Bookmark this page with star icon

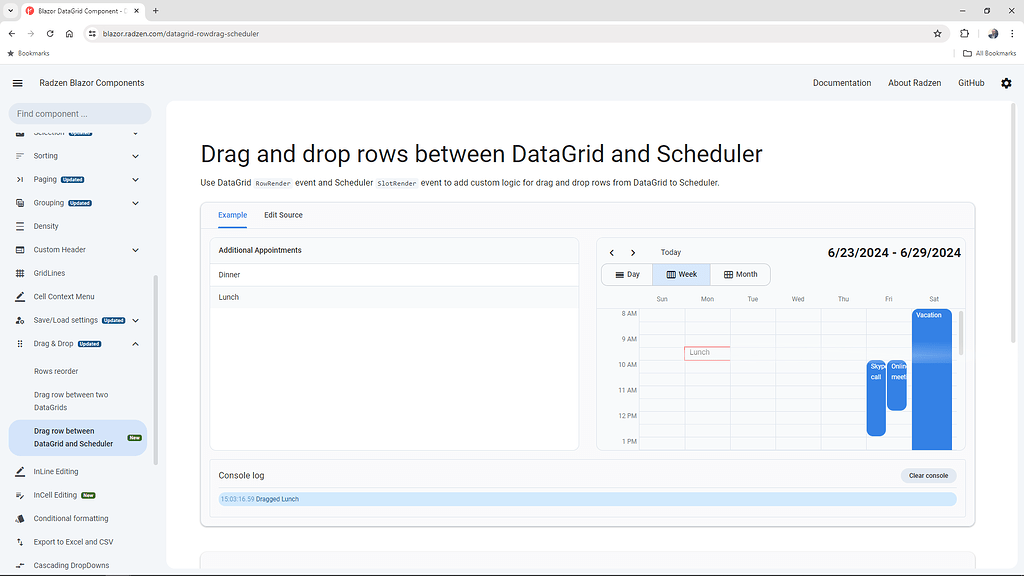click(937, 33)
